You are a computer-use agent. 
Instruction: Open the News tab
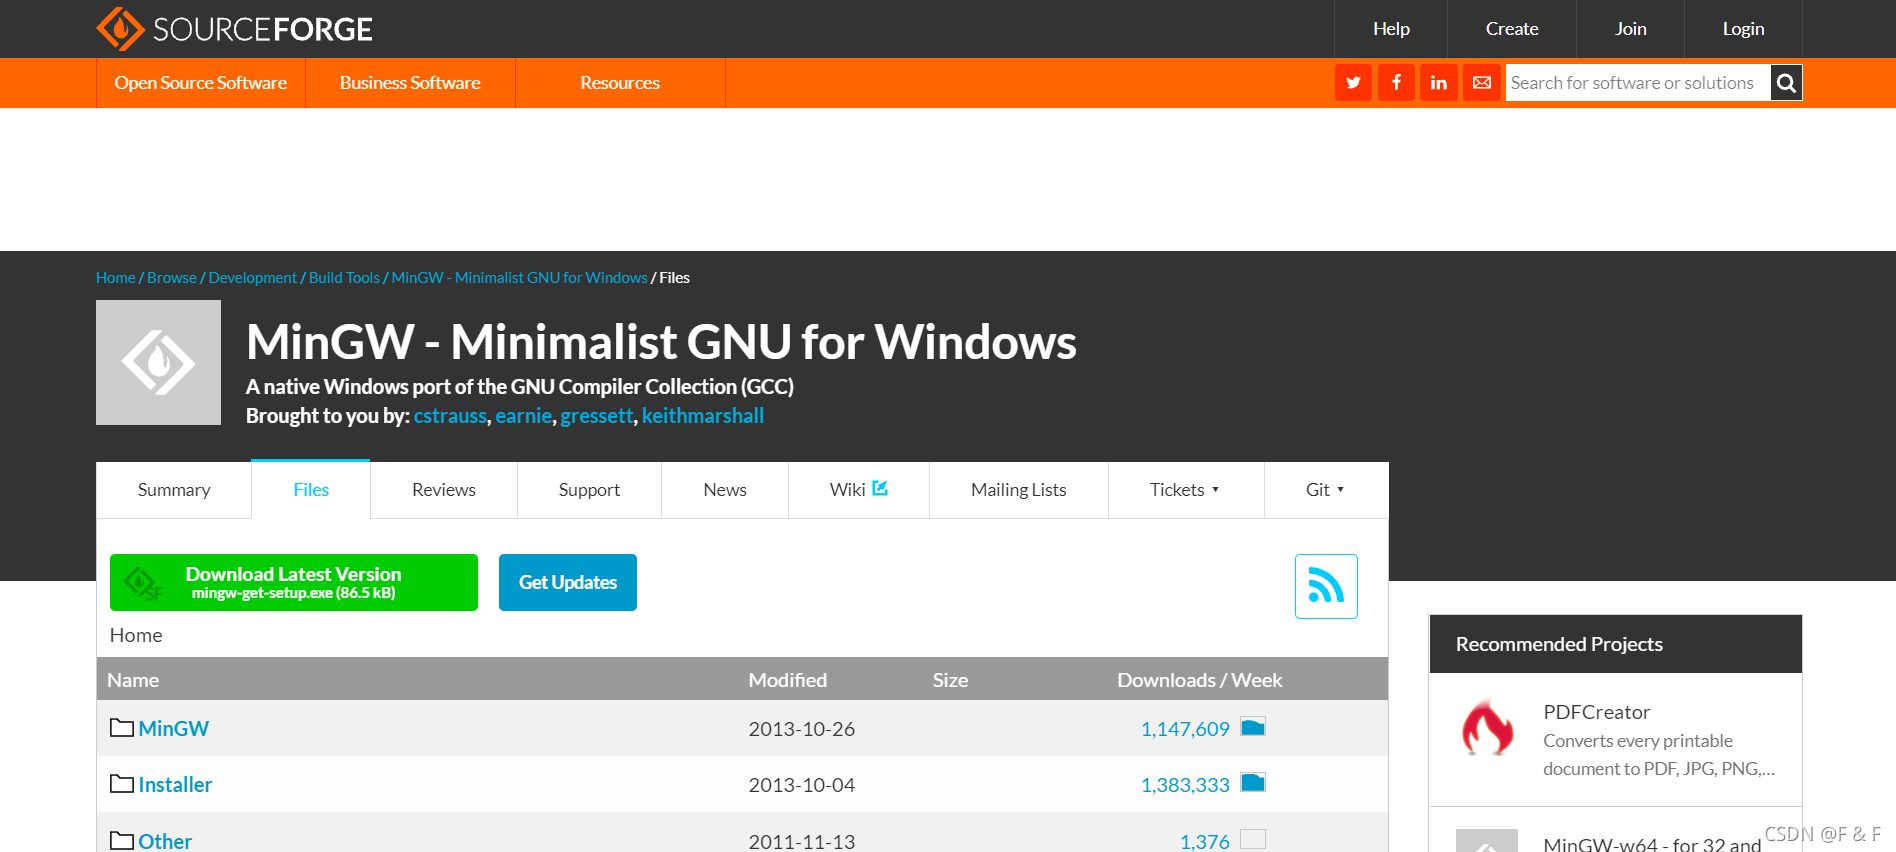[725, 490]
